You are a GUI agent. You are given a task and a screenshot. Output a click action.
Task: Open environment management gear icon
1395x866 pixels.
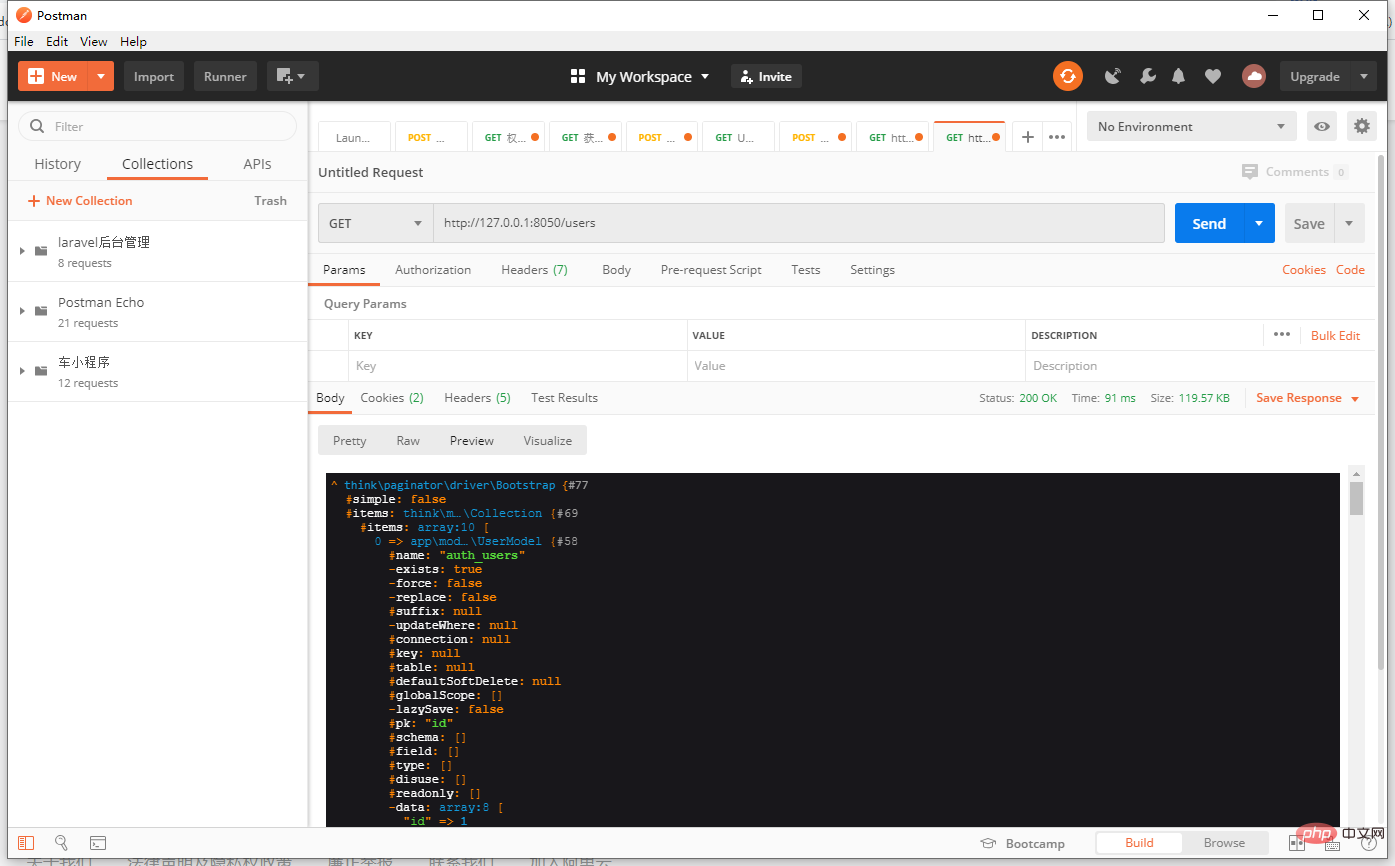tap(1361, 126)
